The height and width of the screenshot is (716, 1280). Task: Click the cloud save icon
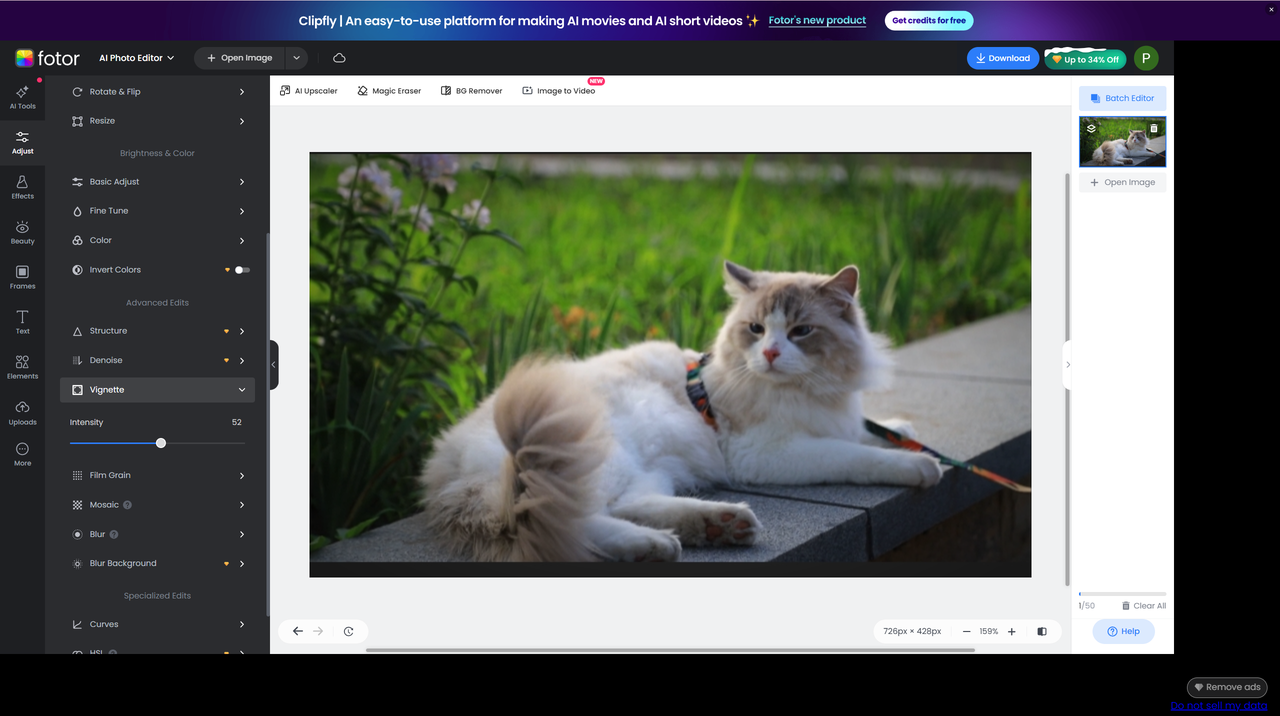coord(339,58)
